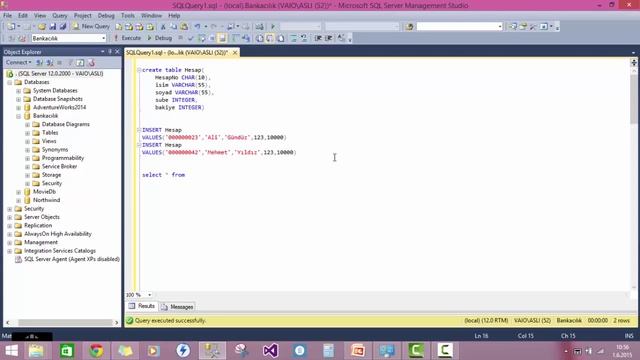
Task: Switch to the Results tab
Action: [142, 306]
